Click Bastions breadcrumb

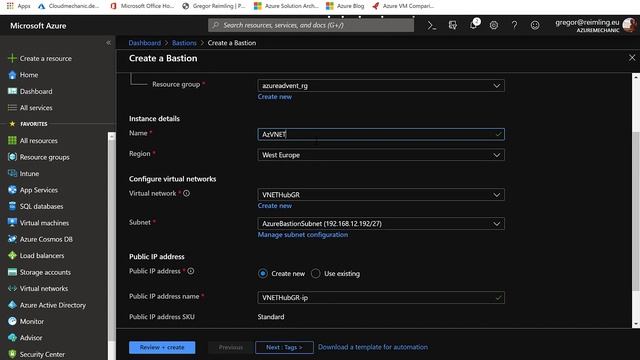coord(184,43)
